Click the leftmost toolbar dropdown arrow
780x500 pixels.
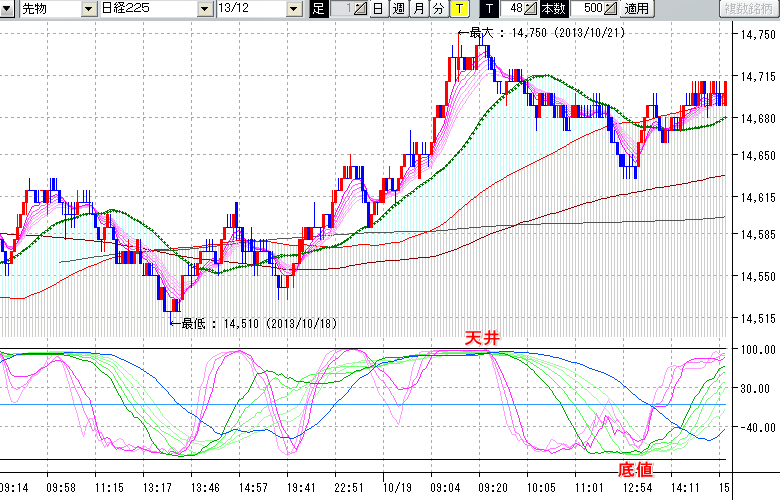(x=8, y=9)
